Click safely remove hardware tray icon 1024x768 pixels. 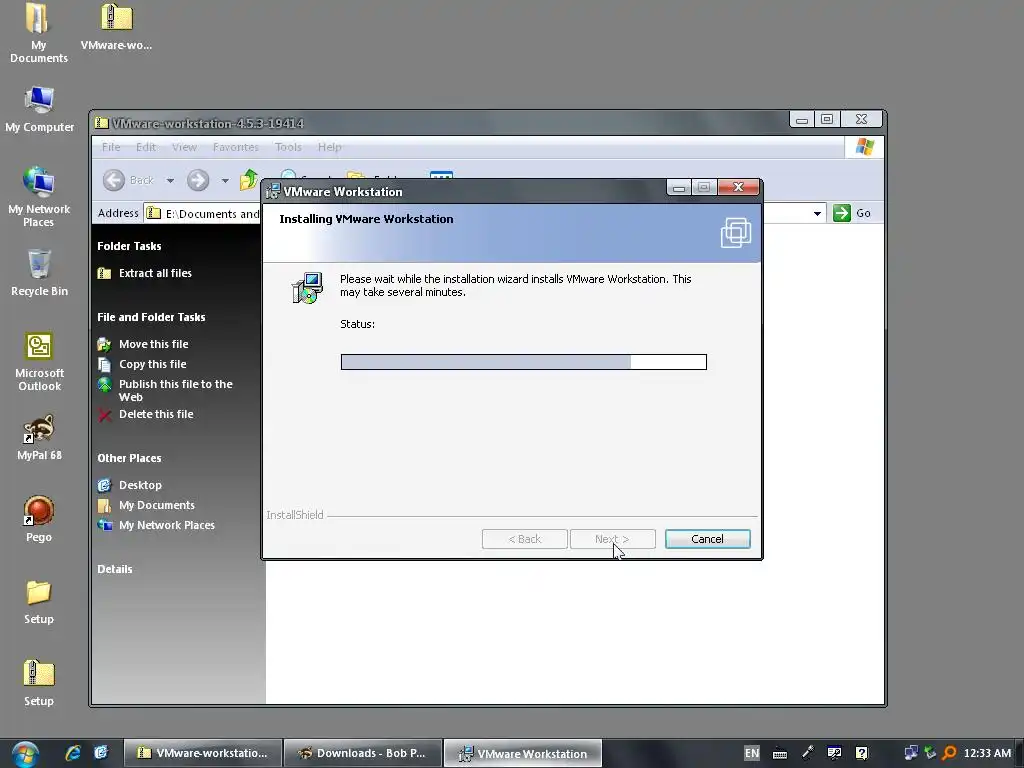(930, 753)
